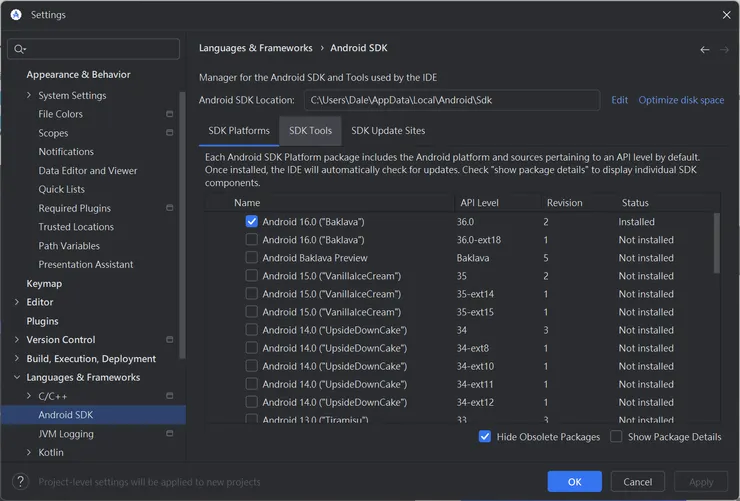Collapse the Languages & Frameworks section

[x=17, y=378]
